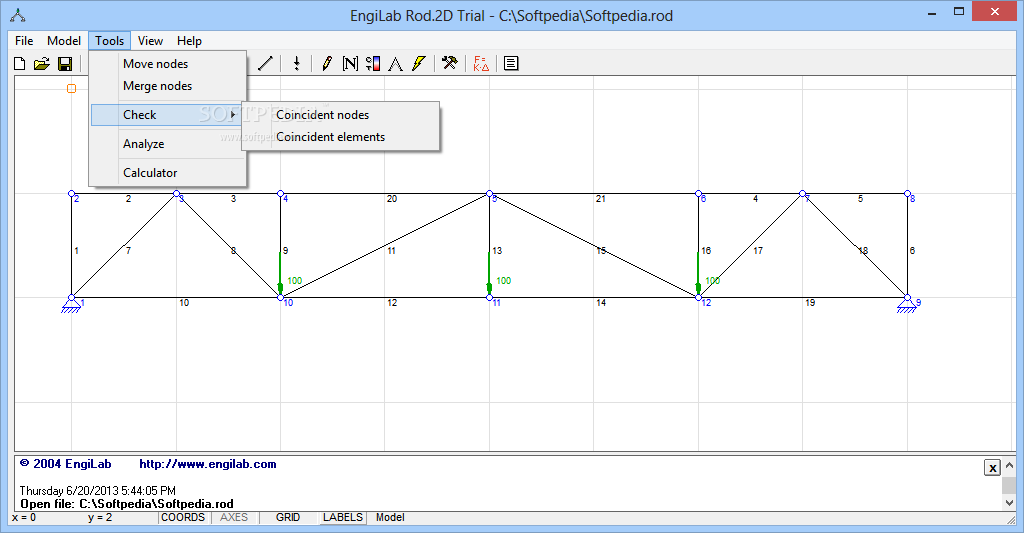
Task: Close the message log panel with X
Action: 992,467
